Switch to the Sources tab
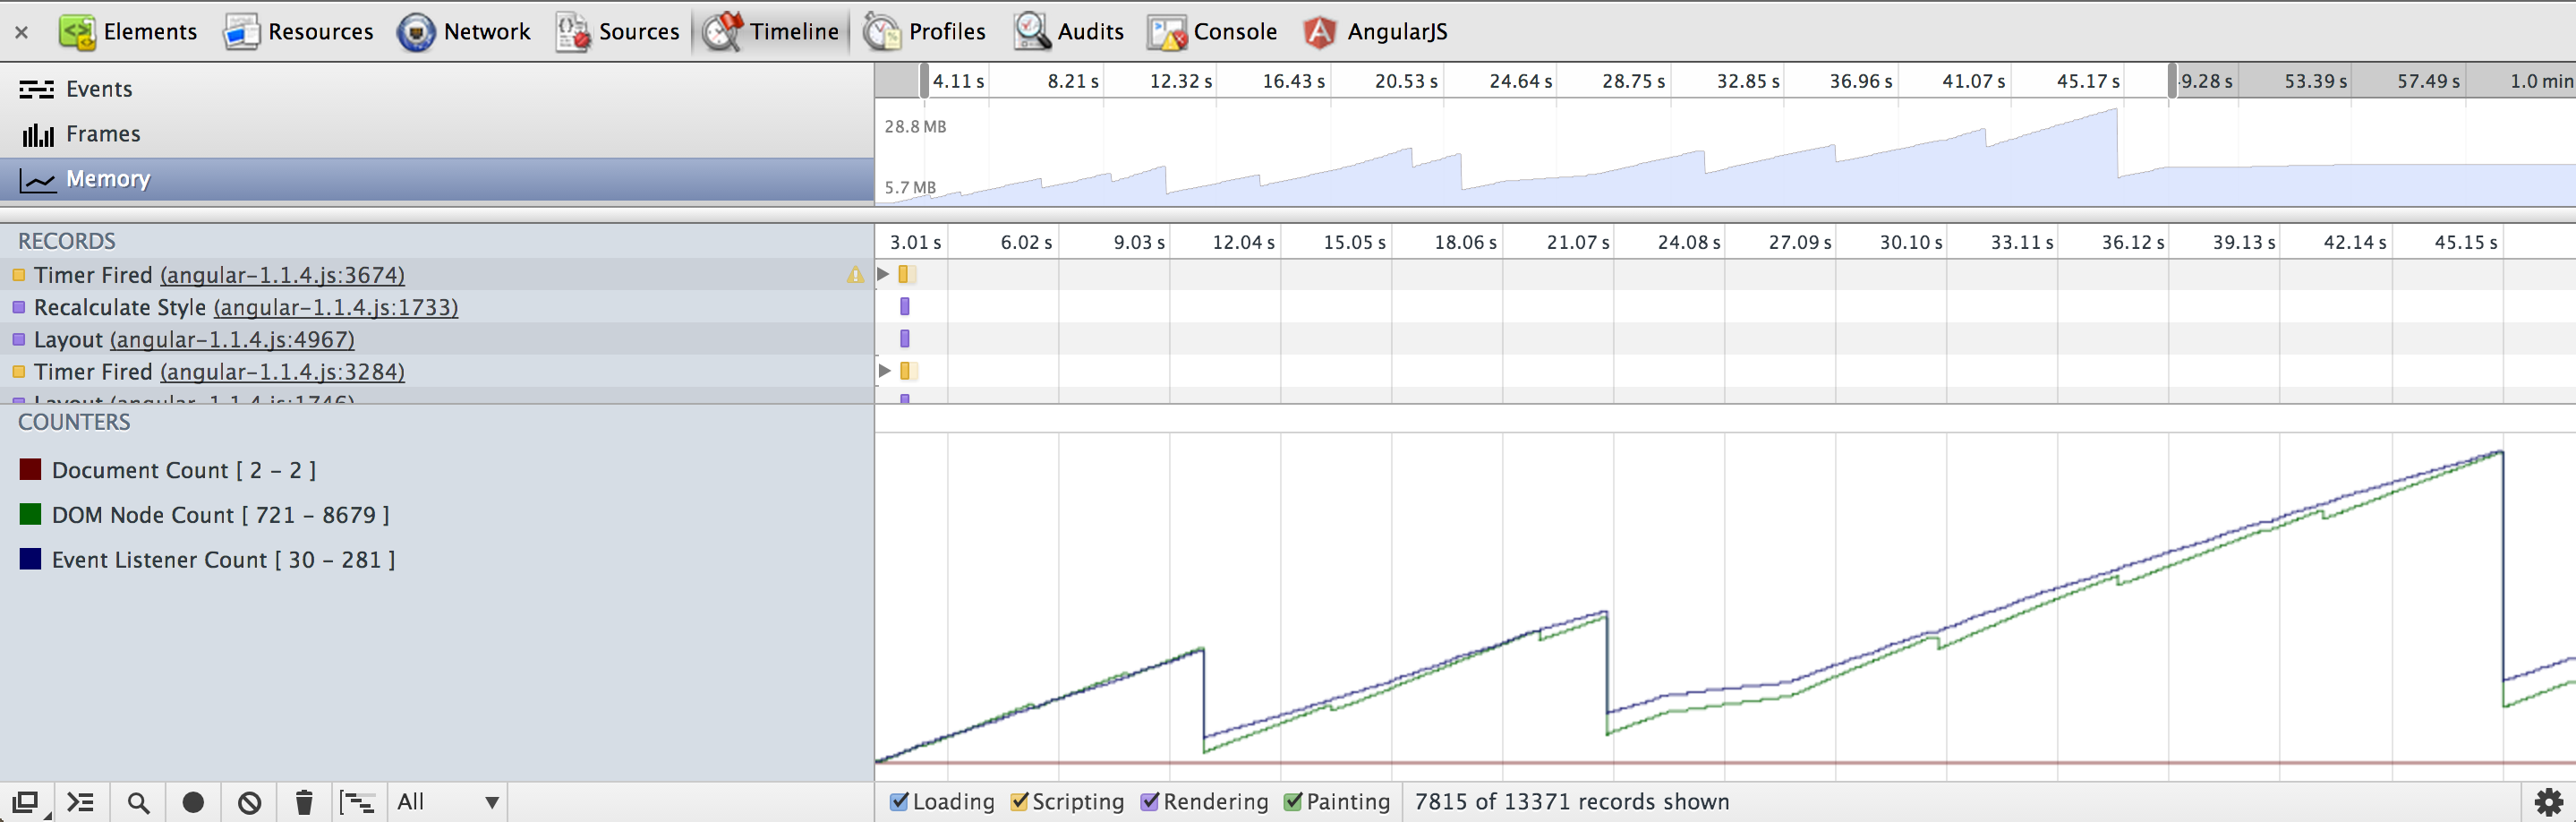The width and height of the screenshot is (2576, 822). (x=618, y=32)
